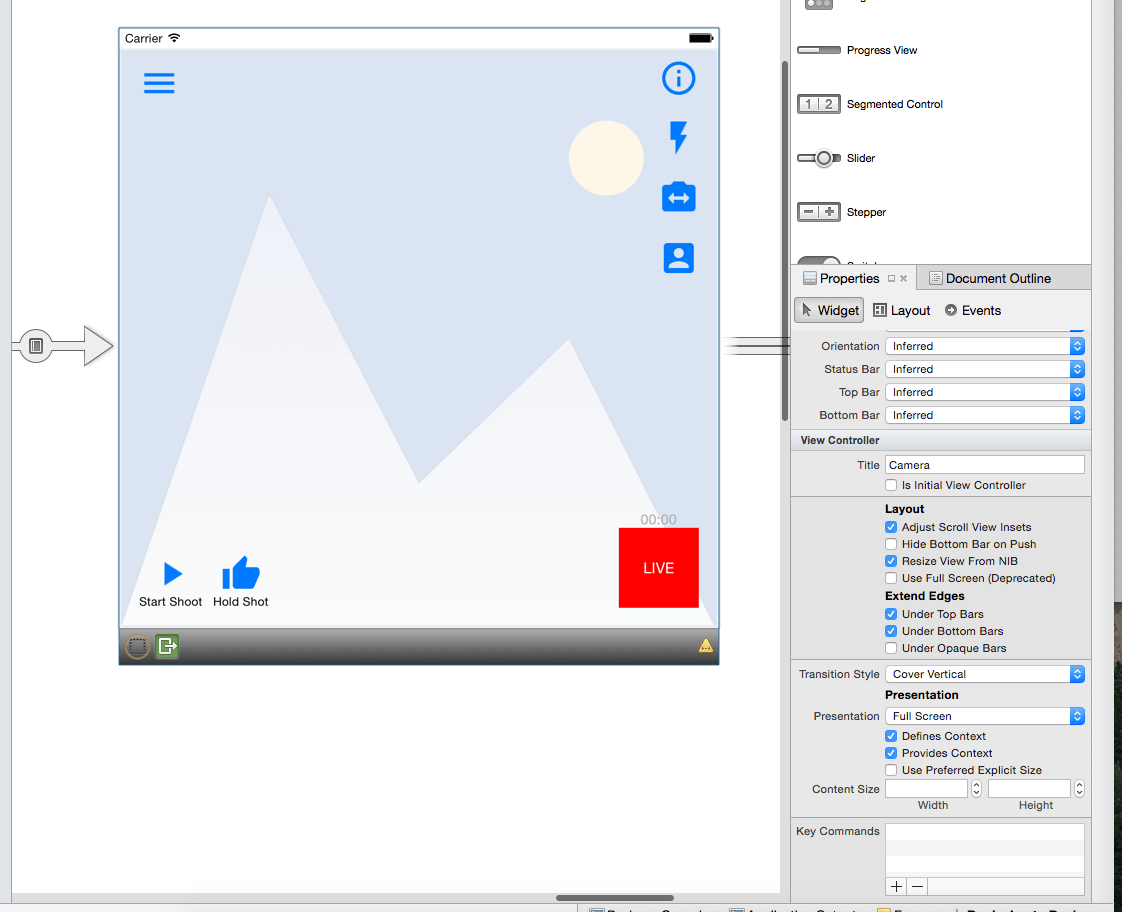Enable Hide Bottom Bar on Push
This screenshot has height=912, width=1122.
891,544
